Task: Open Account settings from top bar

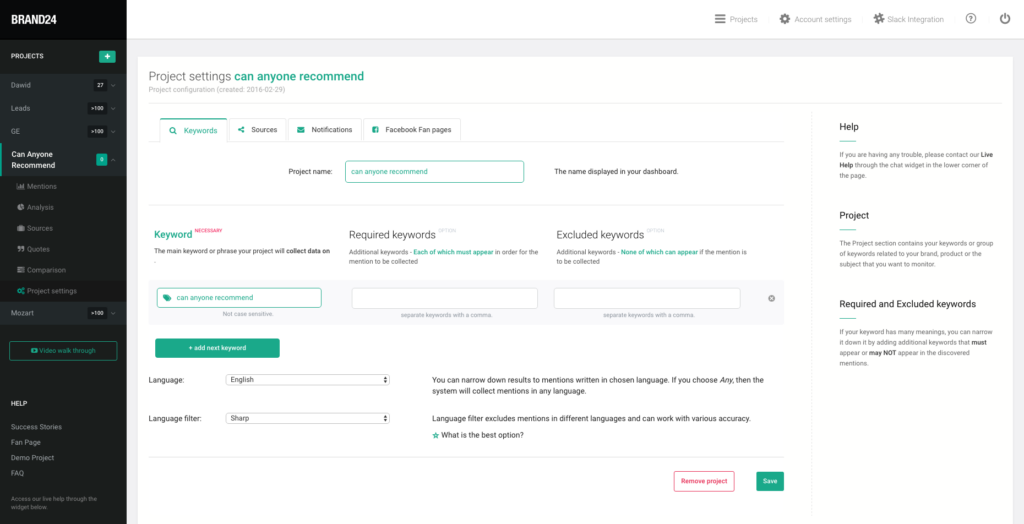Action: click(815, 19)
